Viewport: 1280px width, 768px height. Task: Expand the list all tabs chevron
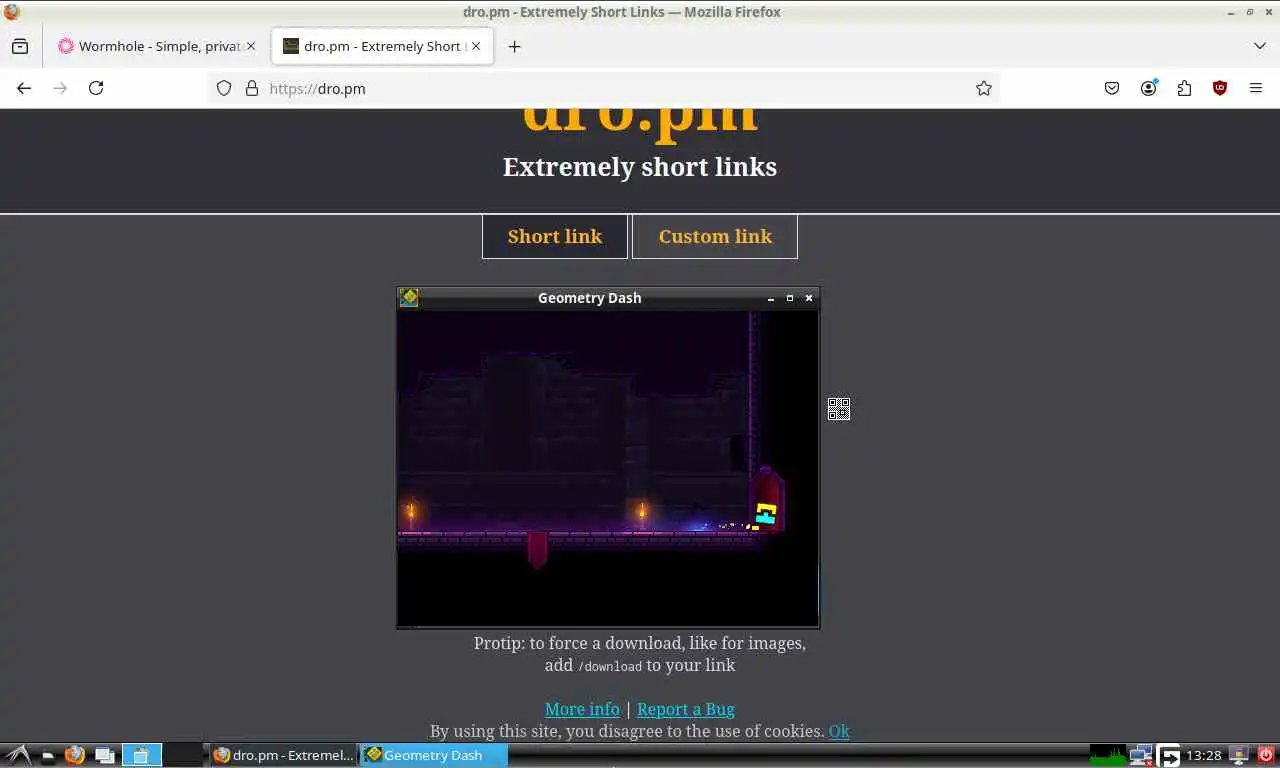pyautogui.click(x=1260, y=46)
